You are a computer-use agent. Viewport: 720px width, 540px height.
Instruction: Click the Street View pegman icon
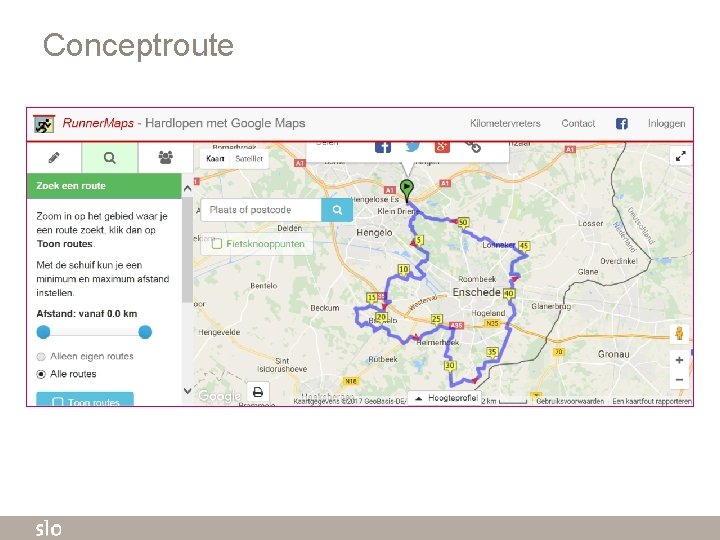coord(679,333)
